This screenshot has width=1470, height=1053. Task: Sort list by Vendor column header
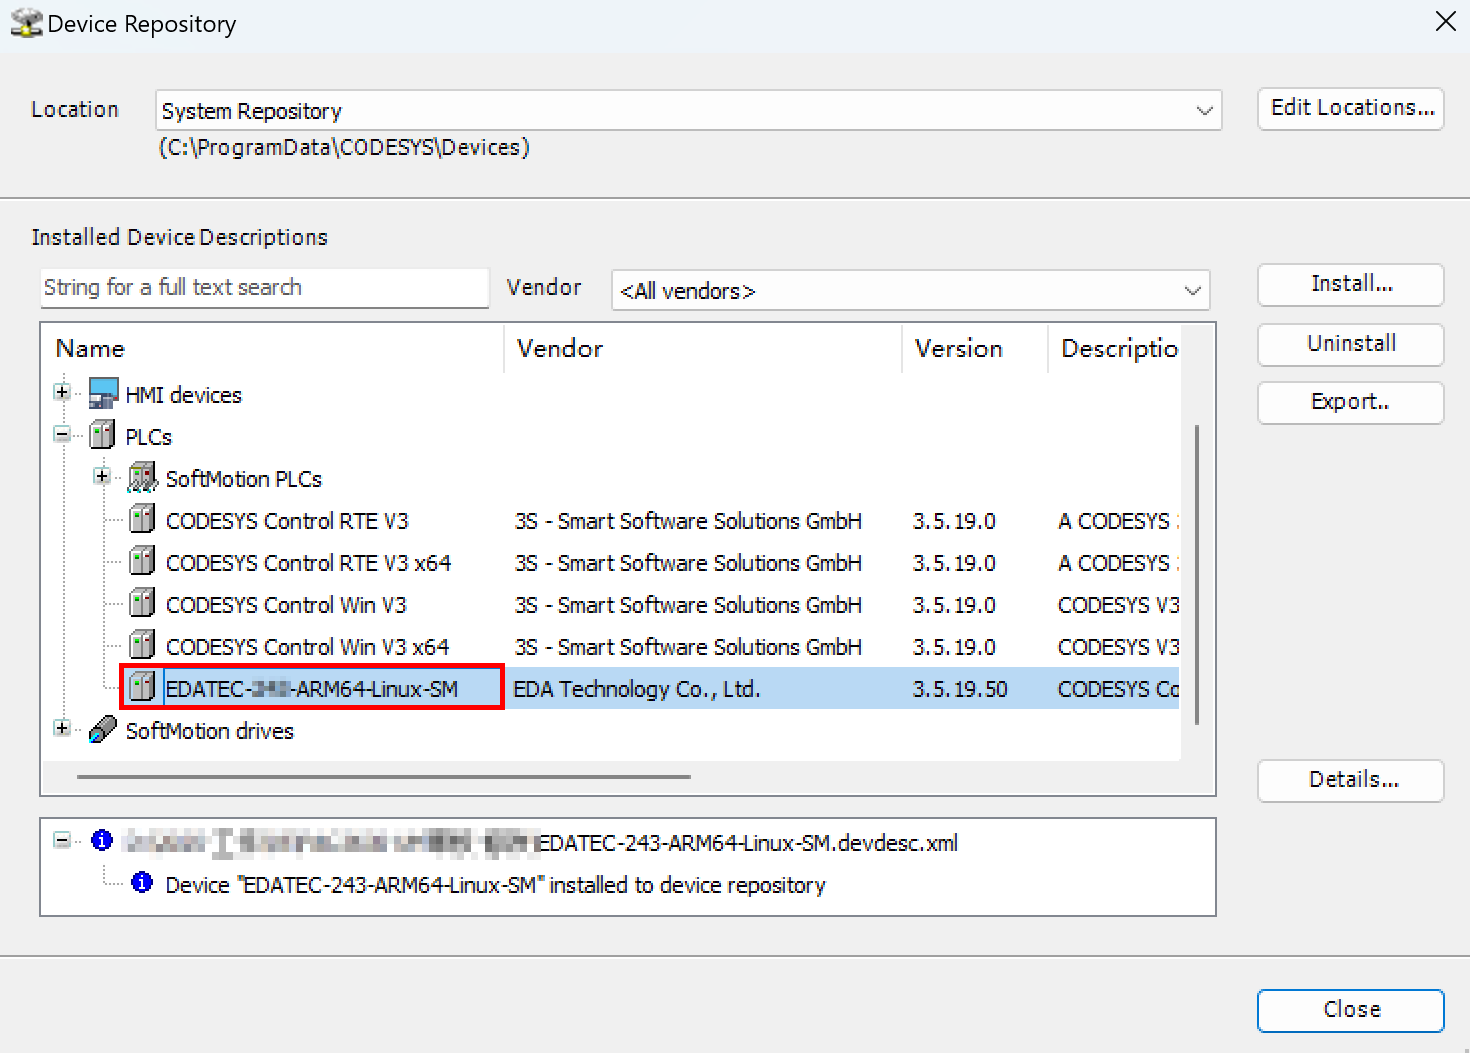560,349
